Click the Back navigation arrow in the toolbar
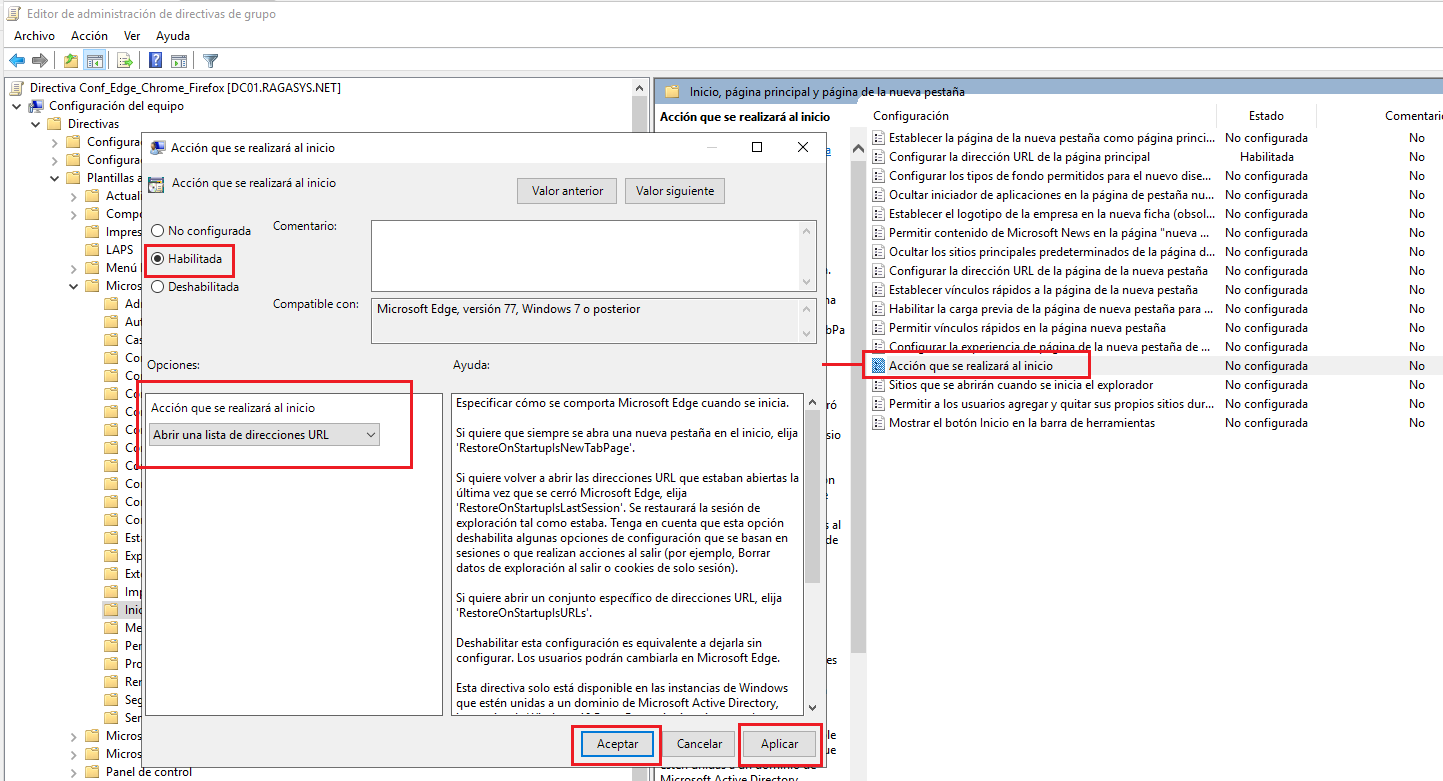This screenshot has width=1443, height=781. click(17, 60)
